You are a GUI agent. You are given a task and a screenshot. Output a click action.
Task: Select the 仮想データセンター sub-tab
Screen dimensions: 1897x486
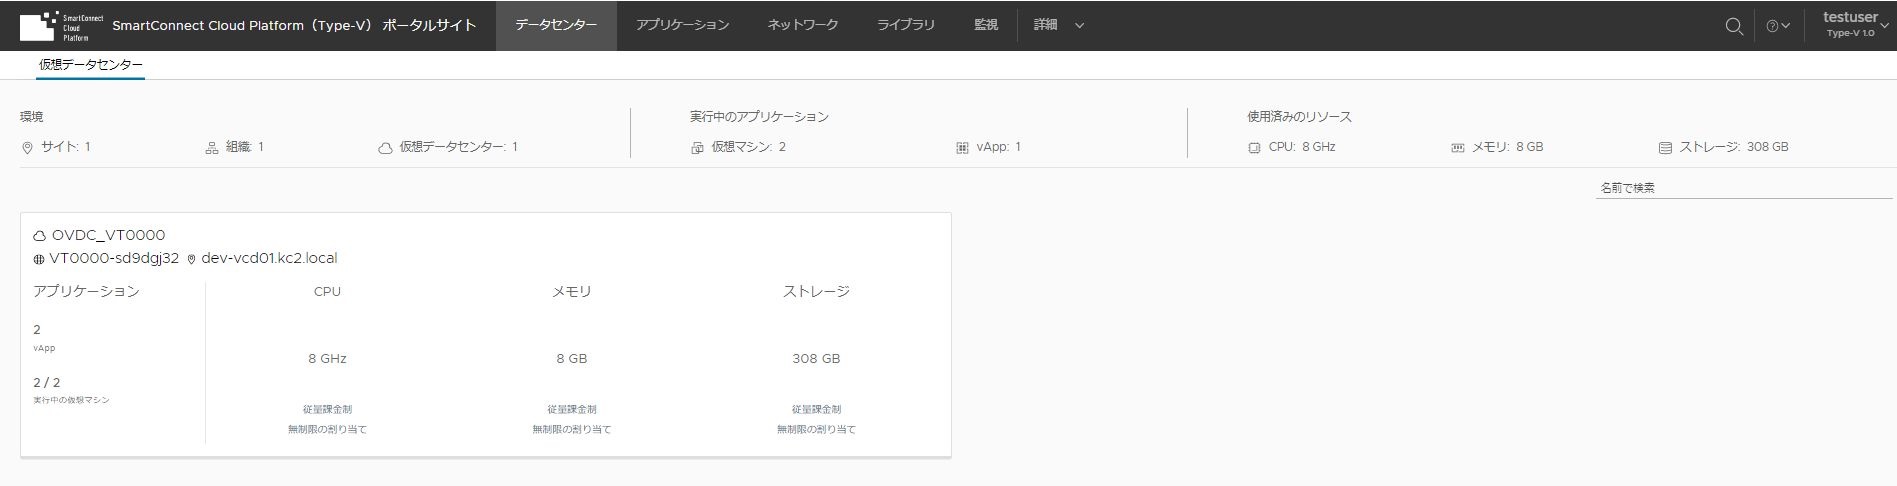(x=91, y=65)
